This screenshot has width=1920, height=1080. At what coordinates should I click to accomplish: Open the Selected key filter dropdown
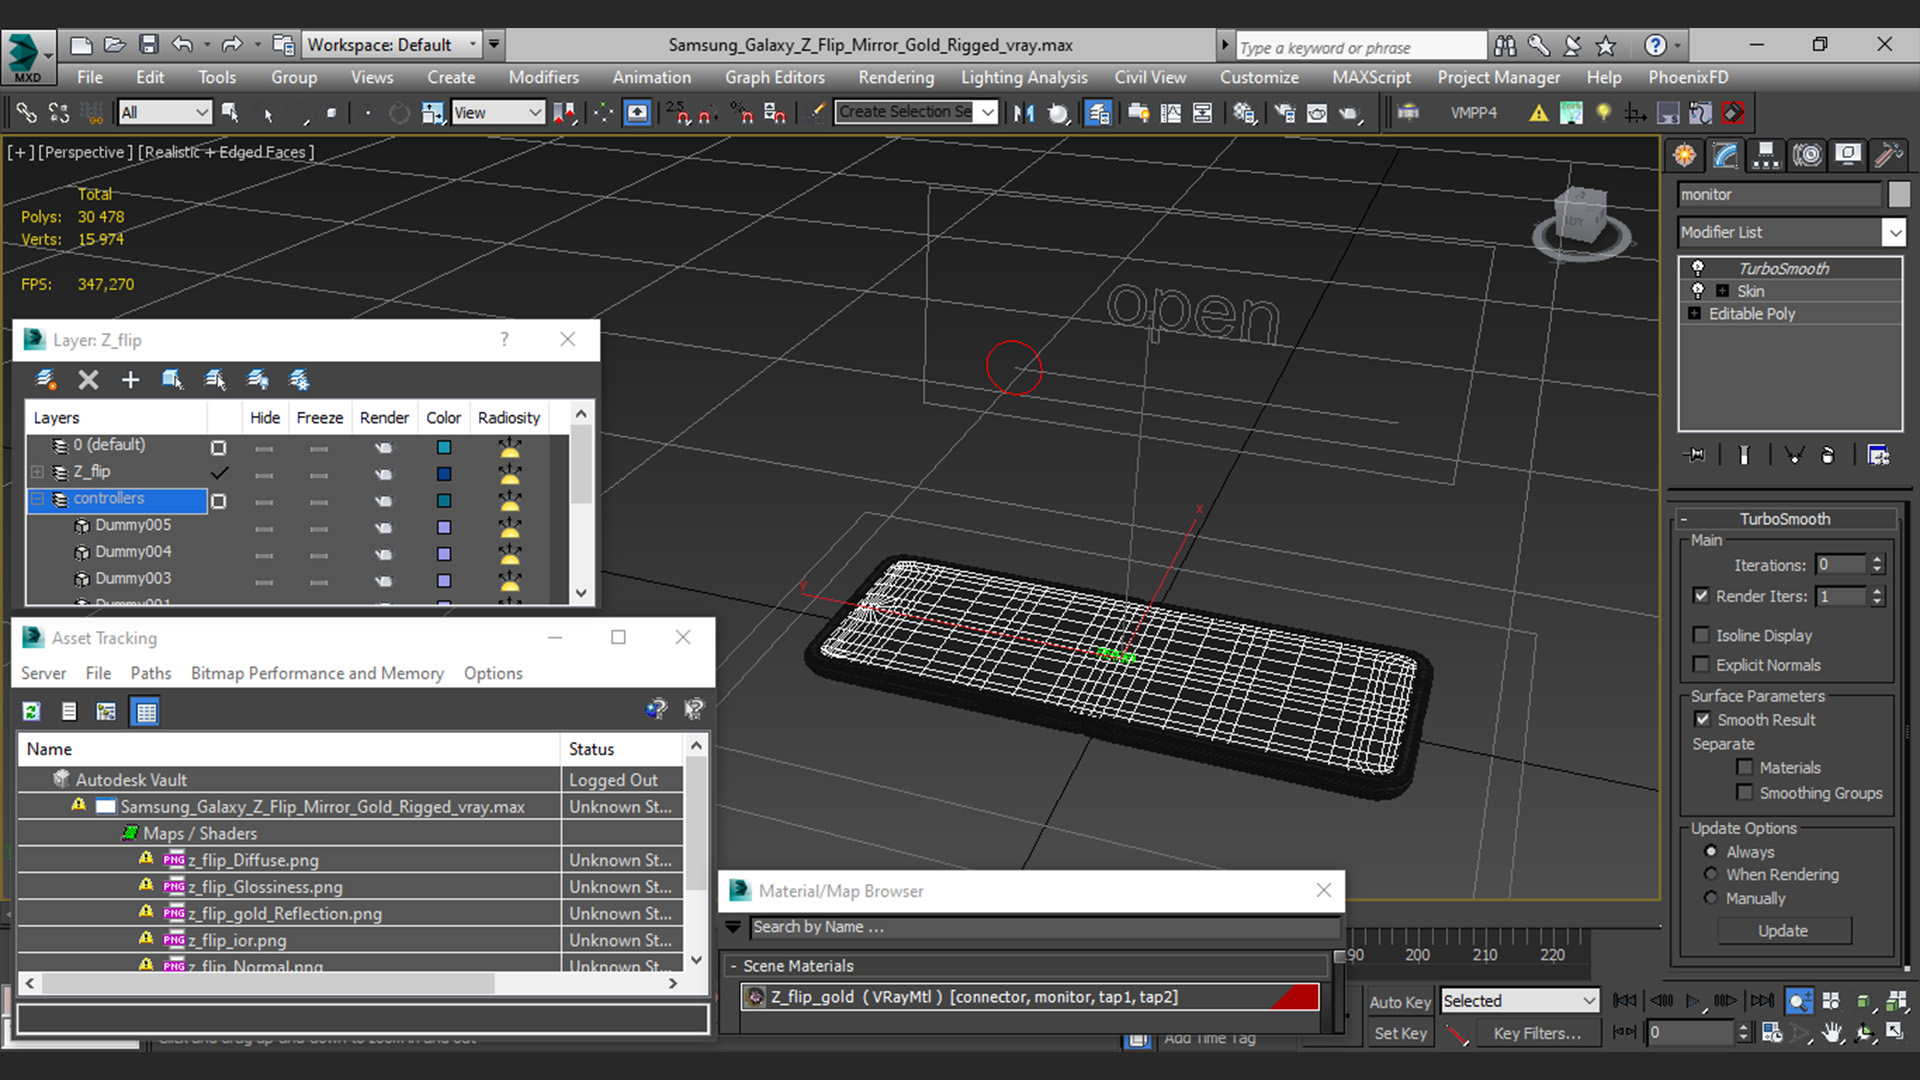[x=1520, y=1001]
